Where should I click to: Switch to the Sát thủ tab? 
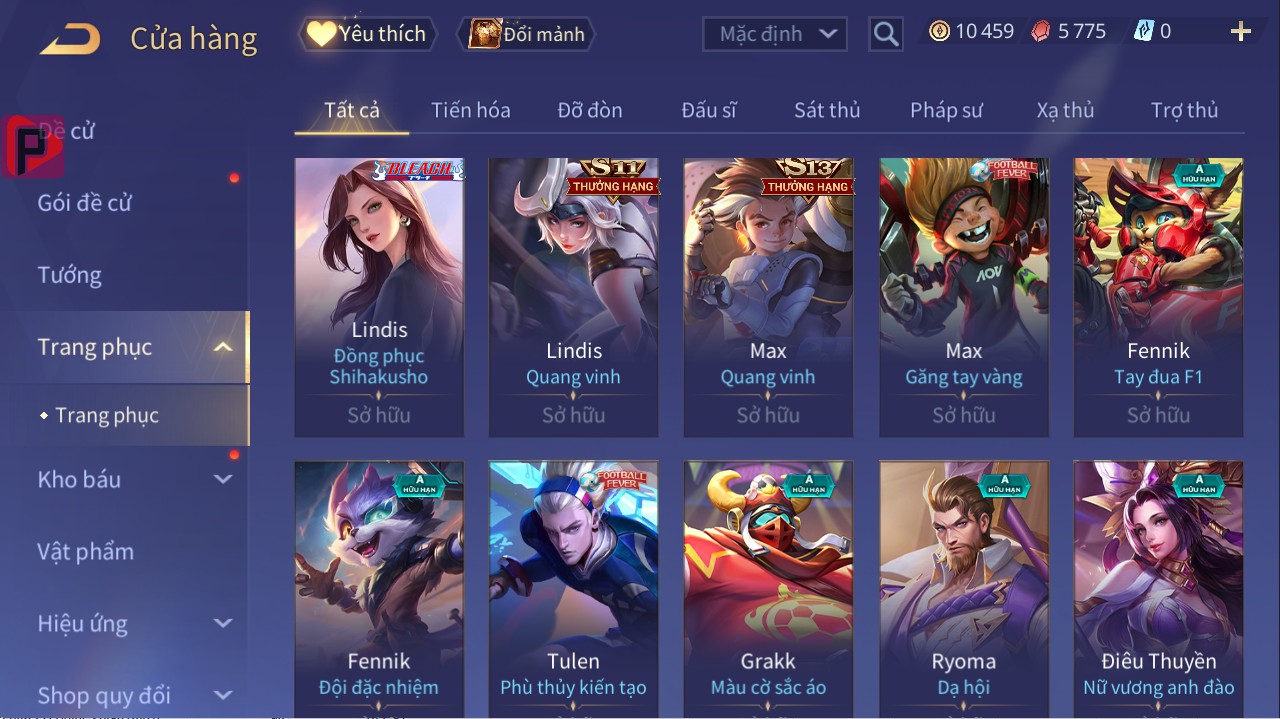point(827,110)
